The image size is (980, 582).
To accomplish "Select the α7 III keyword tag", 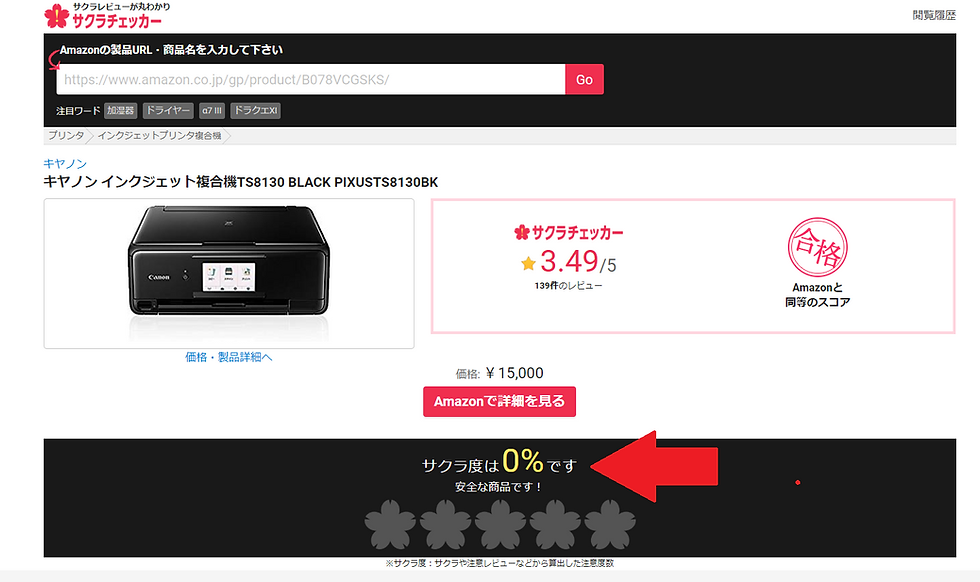I will tap(212, 111).
